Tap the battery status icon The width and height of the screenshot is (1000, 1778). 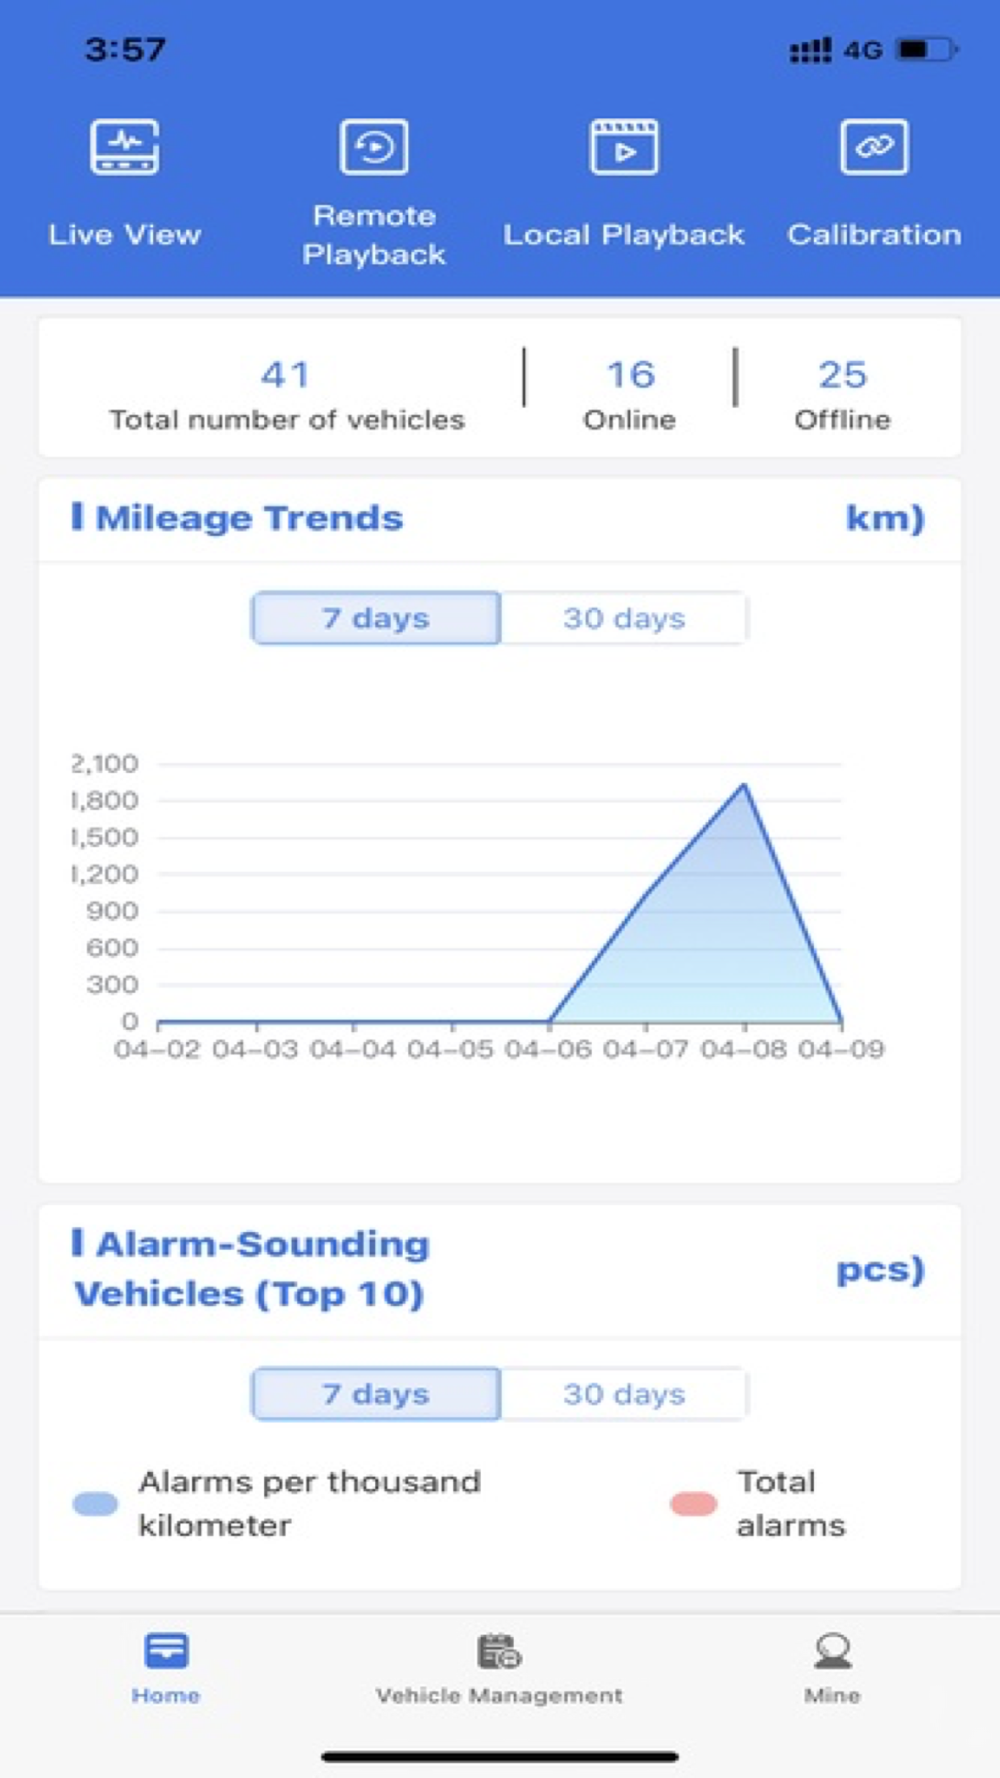[x=927, y=49]
